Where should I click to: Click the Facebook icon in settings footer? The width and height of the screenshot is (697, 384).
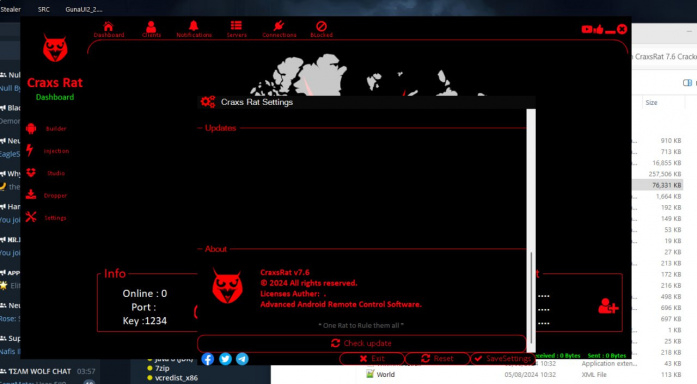coord(208,359)
